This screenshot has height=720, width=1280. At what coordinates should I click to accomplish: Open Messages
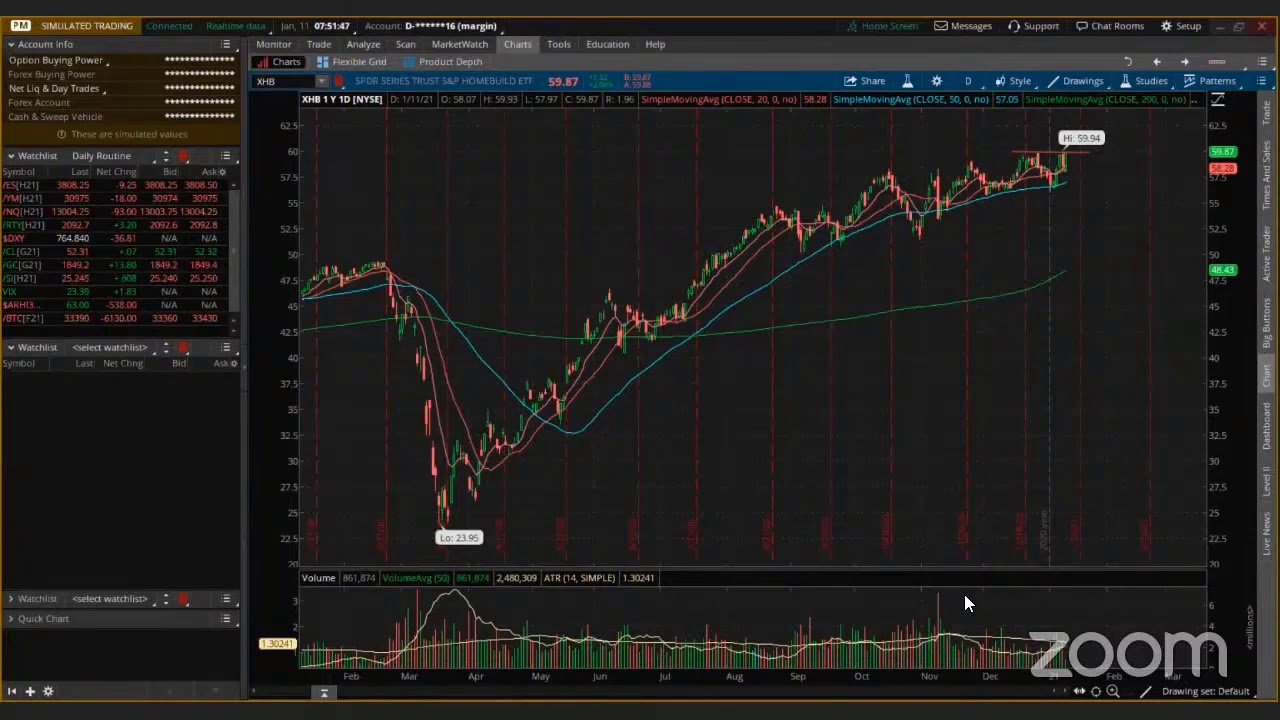tap(963, 26)
